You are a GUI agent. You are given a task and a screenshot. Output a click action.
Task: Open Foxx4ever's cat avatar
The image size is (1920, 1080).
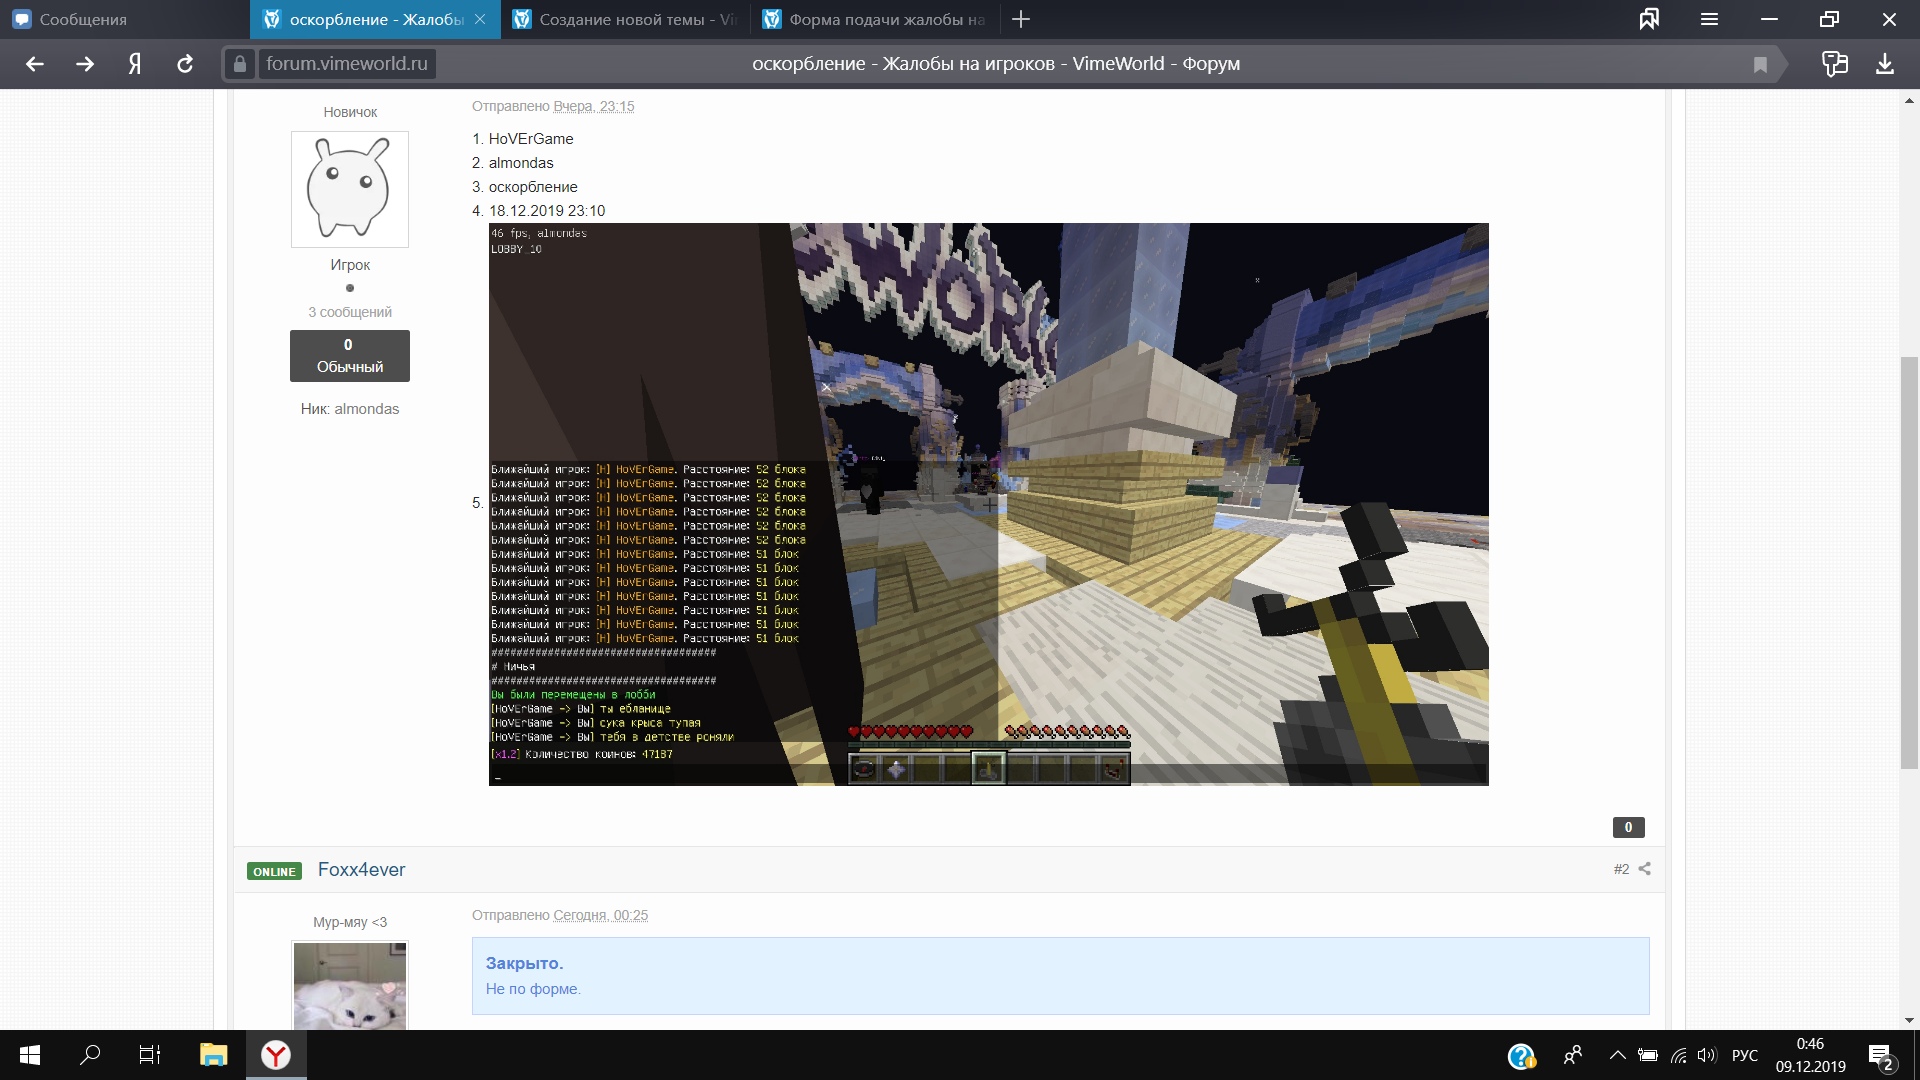(x=350, y=985)
